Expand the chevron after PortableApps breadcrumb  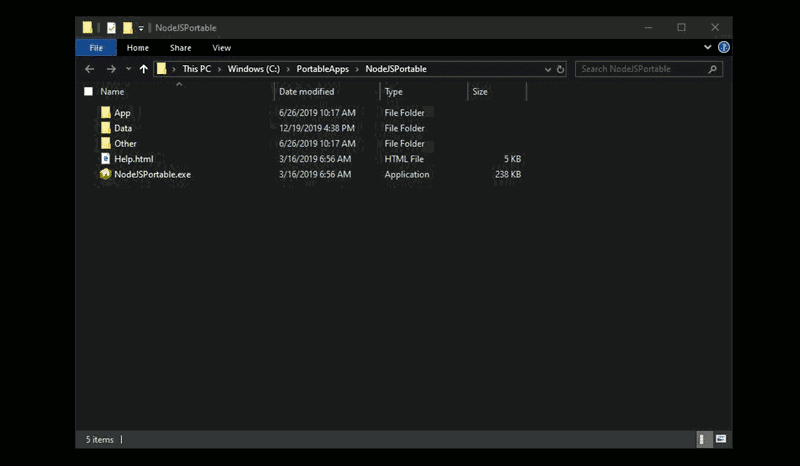click(357, 69)
